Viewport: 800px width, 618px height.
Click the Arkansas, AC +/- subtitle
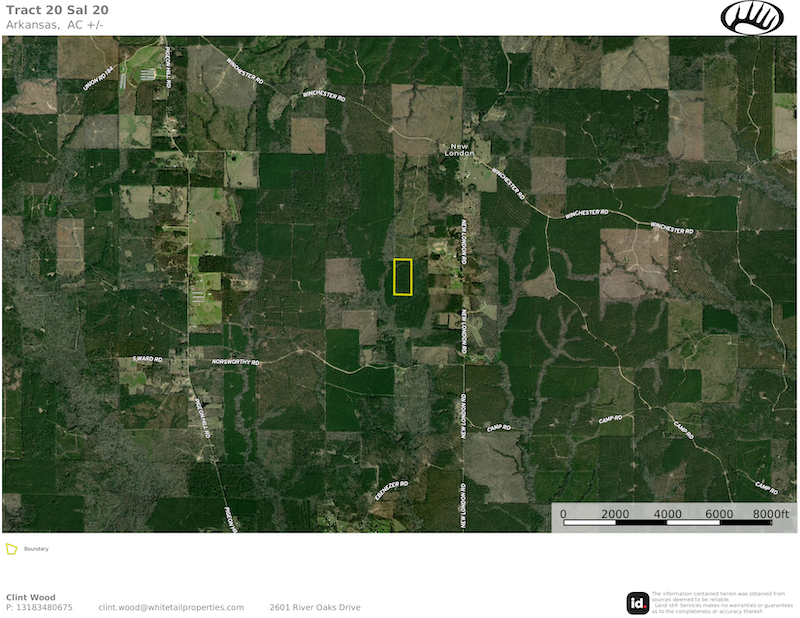(x=55, y=24)
